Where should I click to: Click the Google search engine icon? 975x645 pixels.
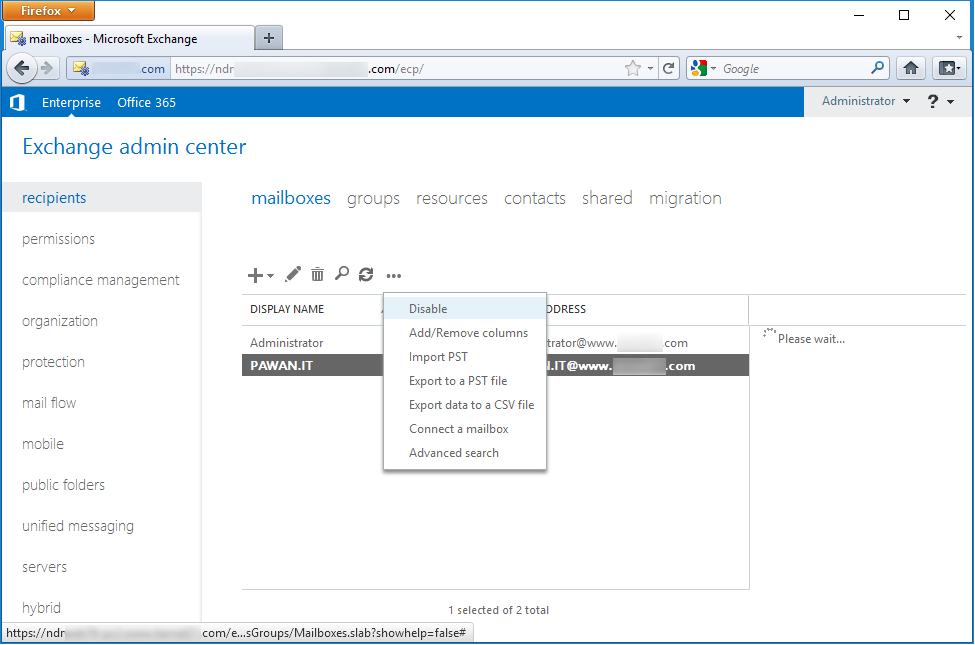700,68
